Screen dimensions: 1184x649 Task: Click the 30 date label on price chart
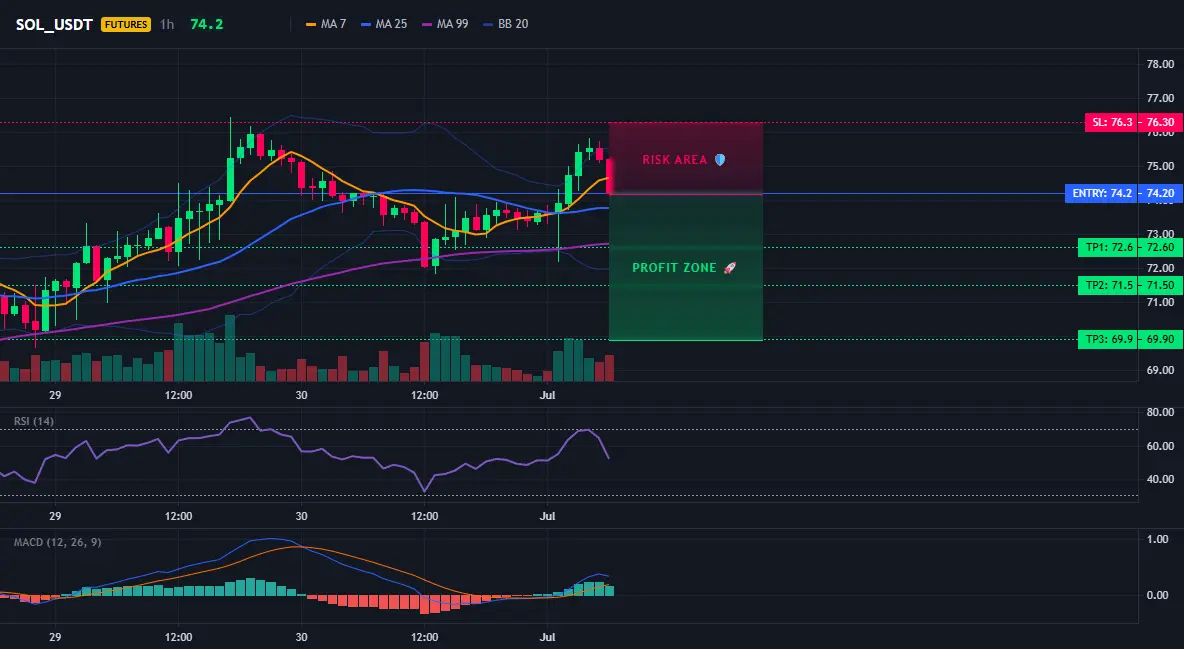point(301,395)
